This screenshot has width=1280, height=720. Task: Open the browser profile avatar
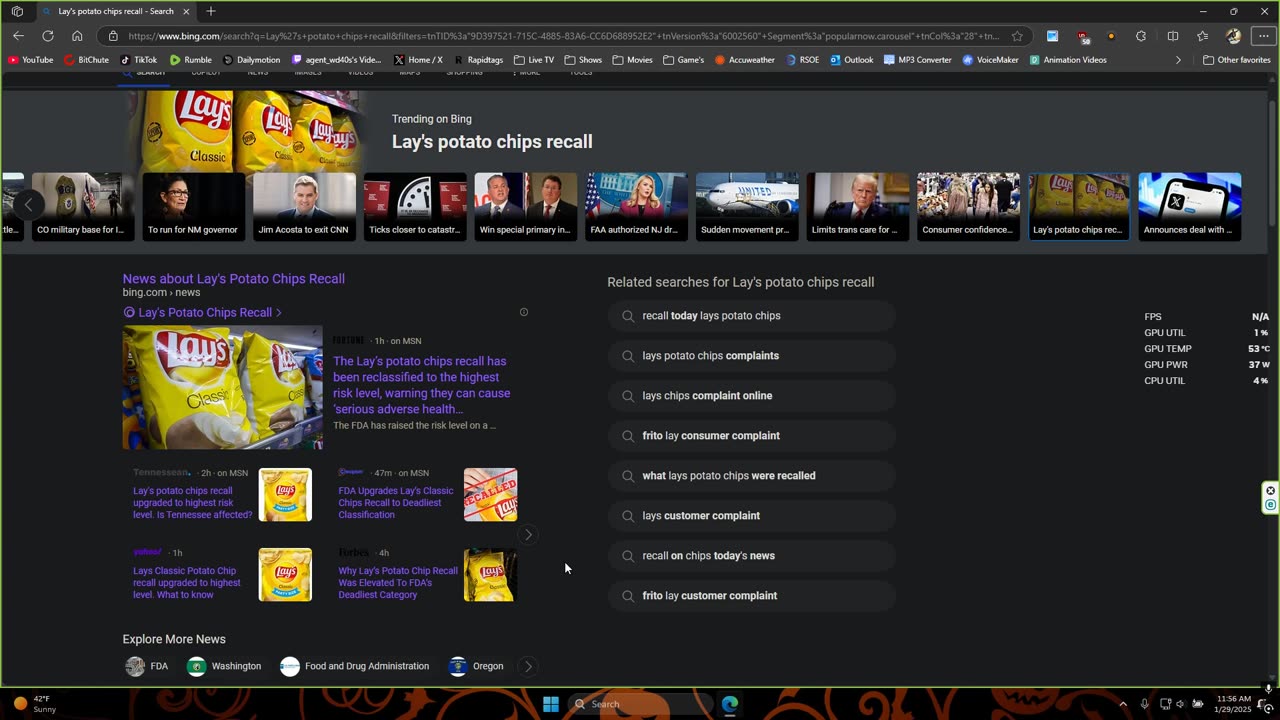click(1233, 36)
